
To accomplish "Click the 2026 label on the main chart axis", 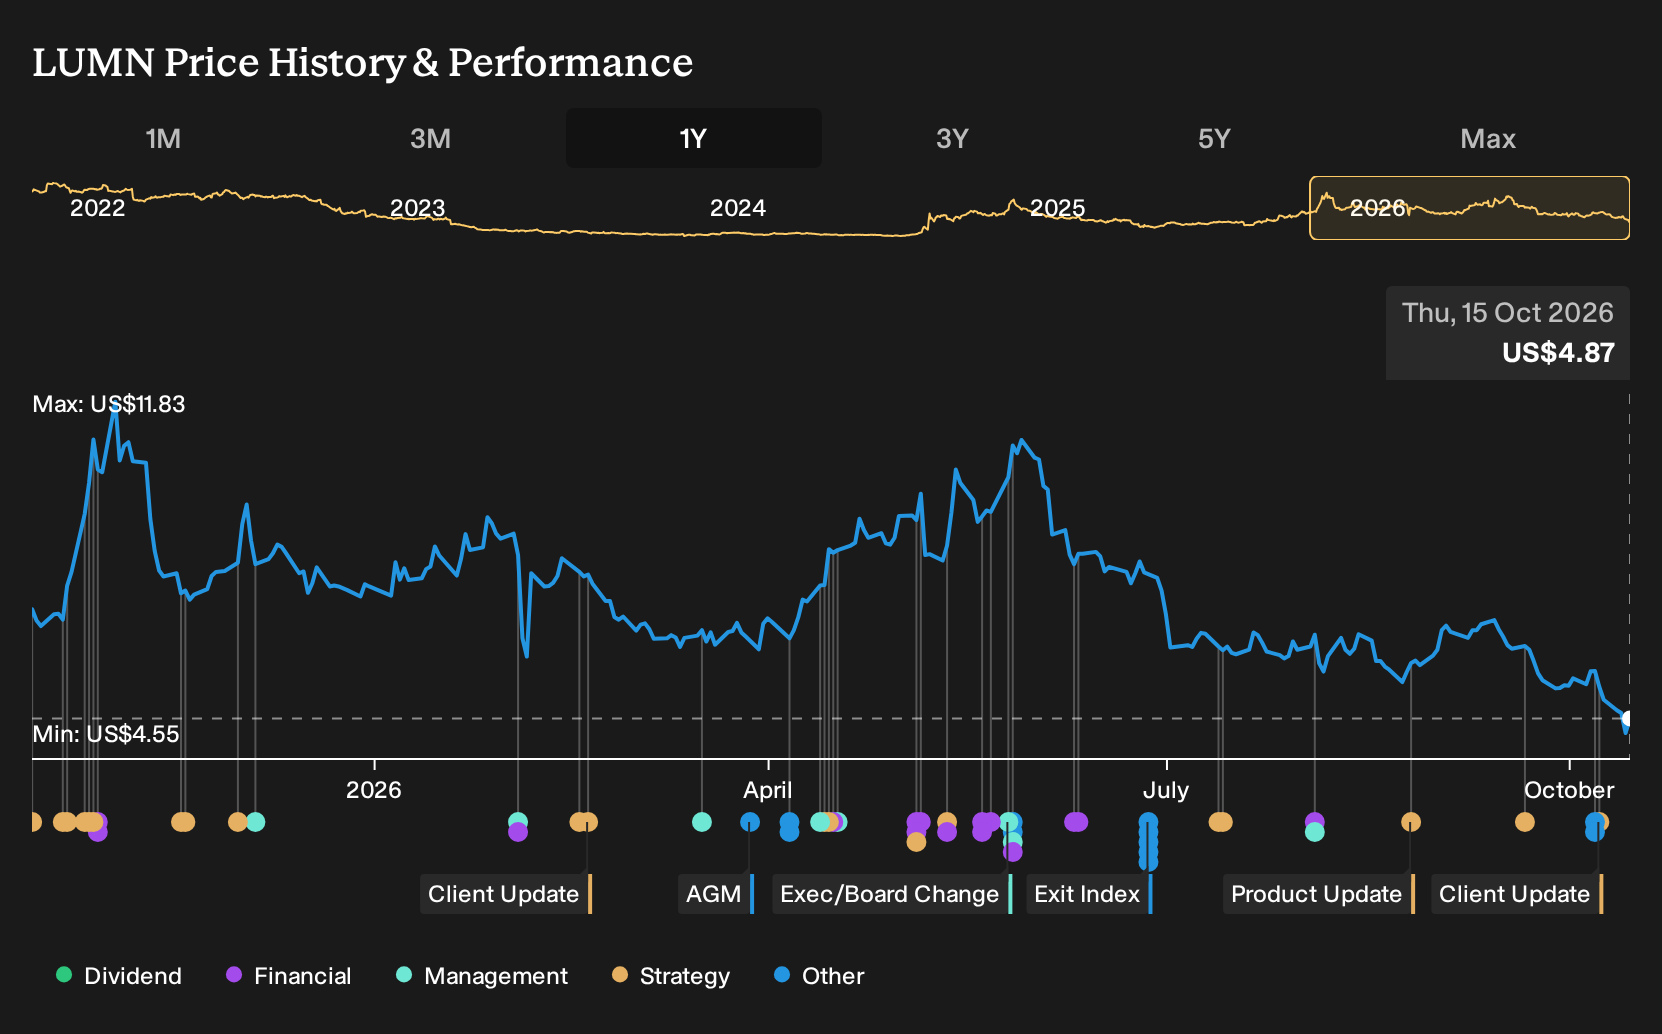I will click(x=373, y=790).
